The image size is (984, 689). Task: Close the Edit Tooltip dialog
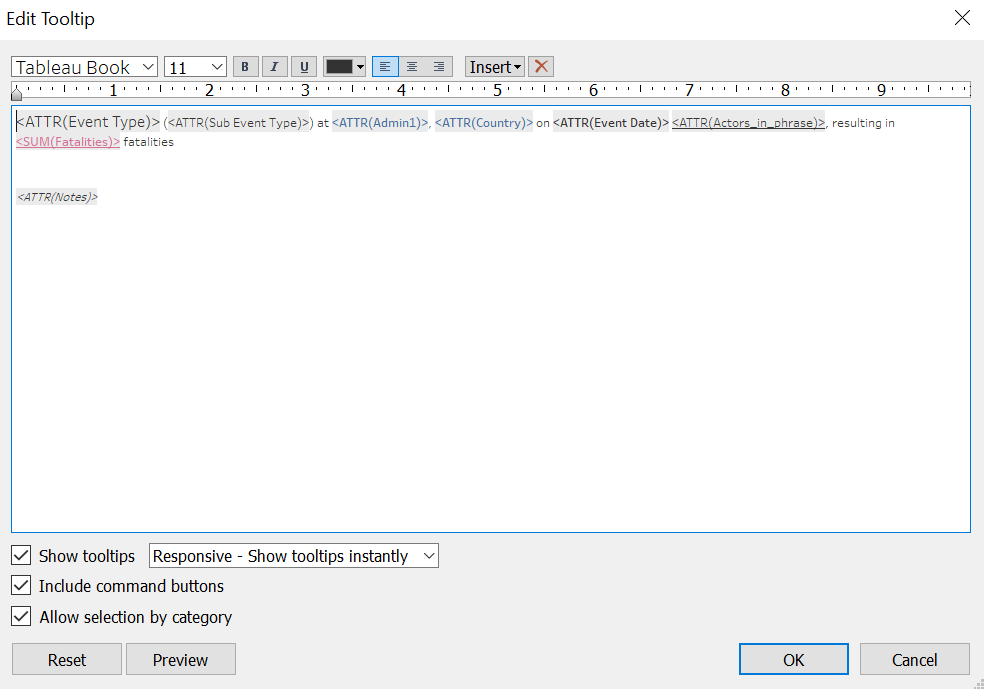(961, 18)
